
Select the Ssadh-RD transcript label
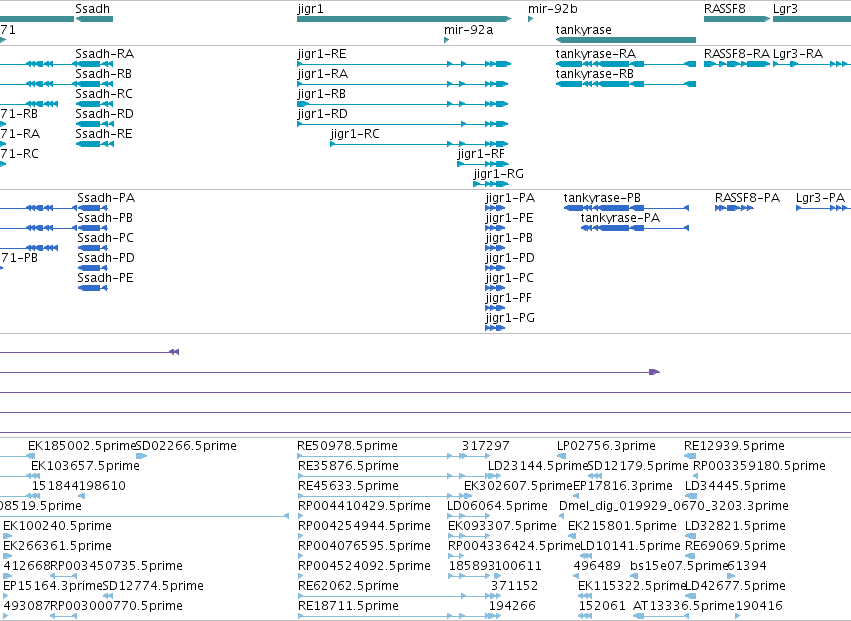pyautogui.click(x=104, y=113)
